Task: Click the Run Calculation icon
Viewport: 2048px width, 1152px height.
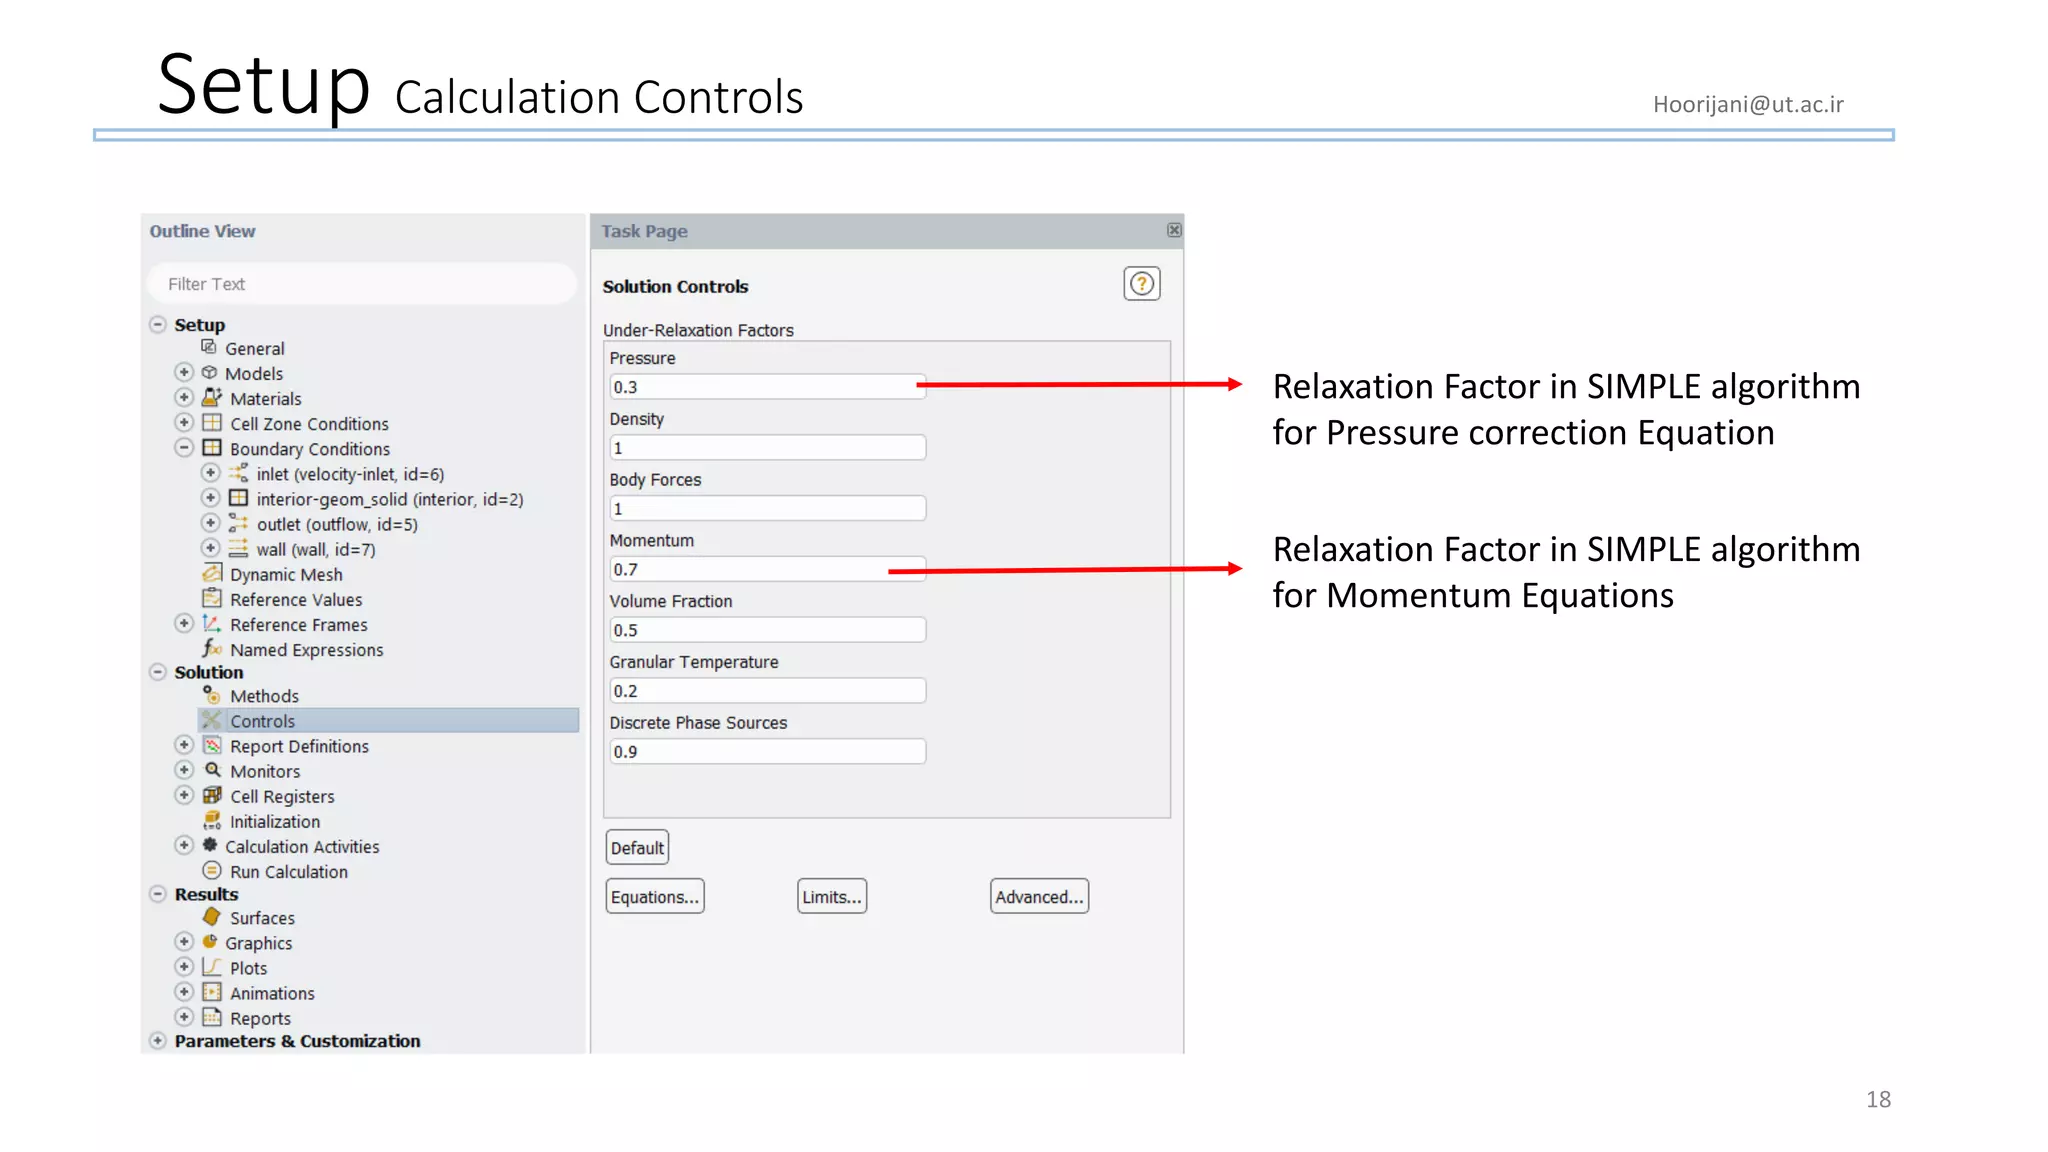Action: click(x=212, y=871)
